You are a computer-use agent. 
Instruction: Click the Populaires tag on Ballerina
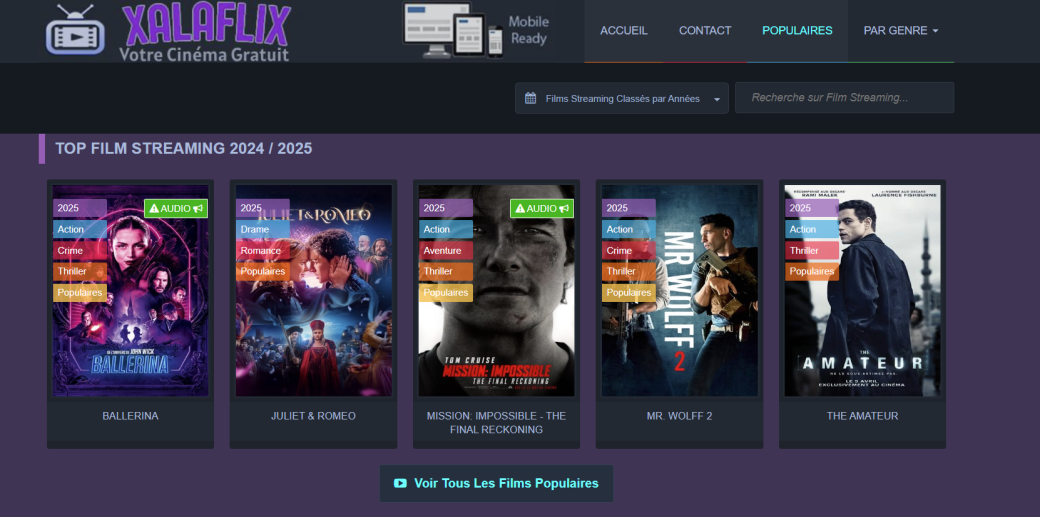[80, 293]
